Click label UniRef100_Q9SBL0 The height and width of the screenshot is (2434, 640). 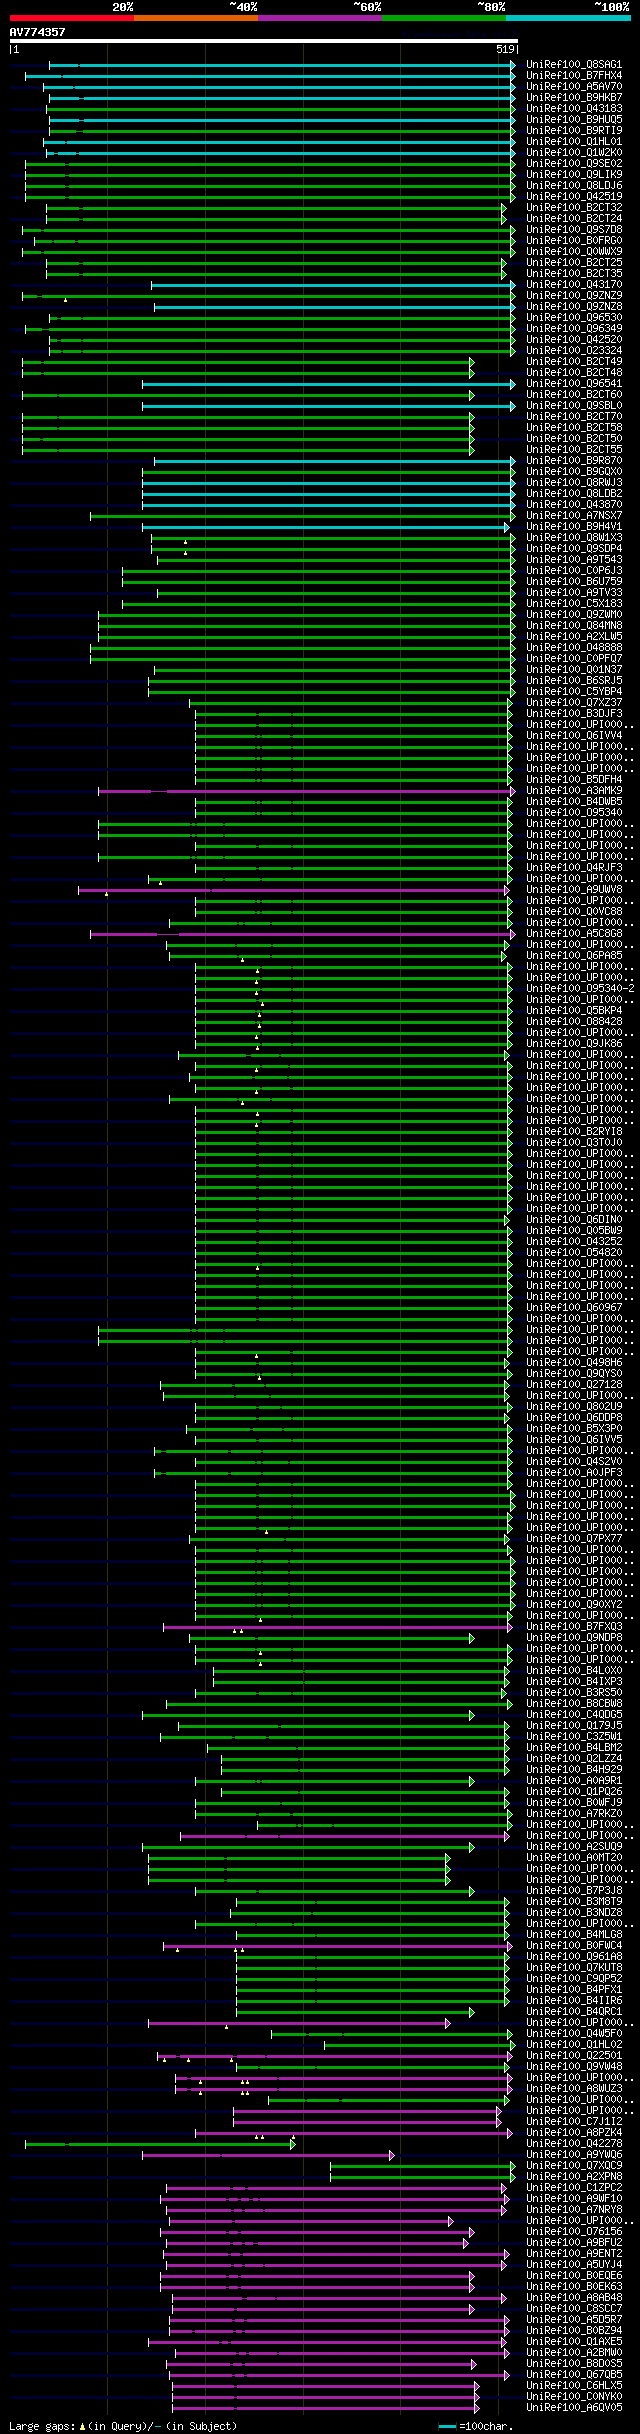pyautogui.click(x=574, y=406)
